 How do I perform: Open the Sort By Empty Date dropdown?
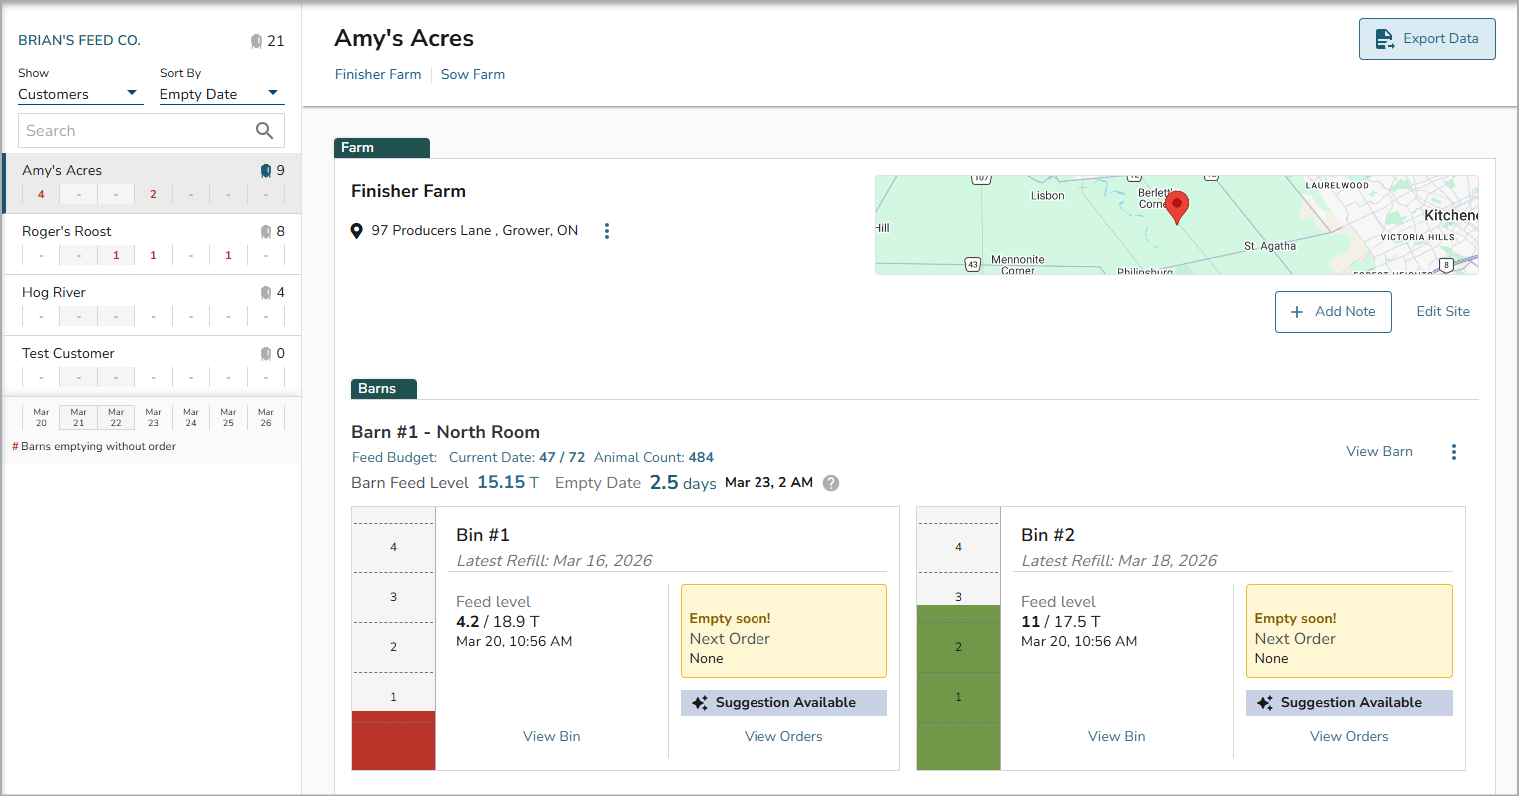click(220, 94)
